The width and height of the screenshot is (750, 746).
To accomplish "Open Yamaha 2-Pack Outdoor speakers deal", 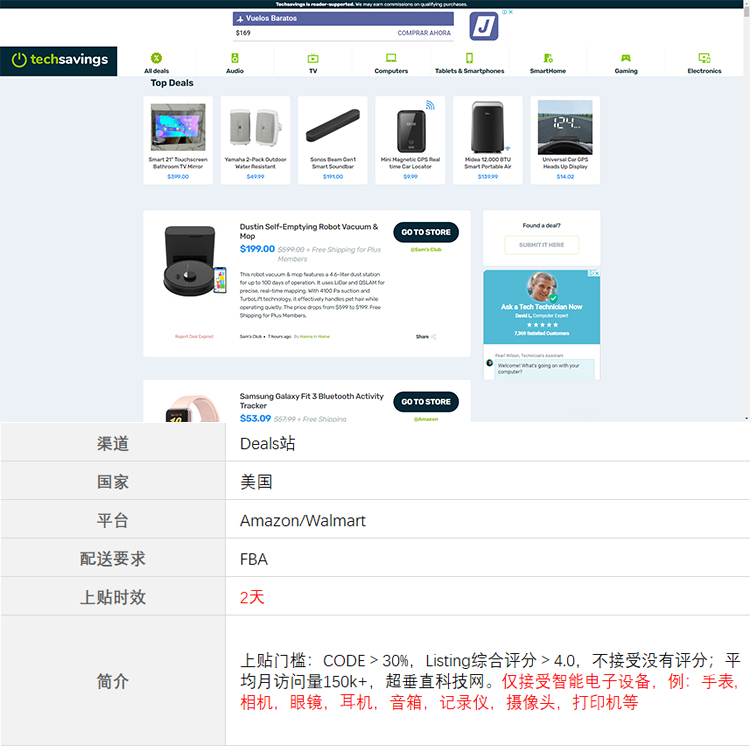I will coord(255,140).
